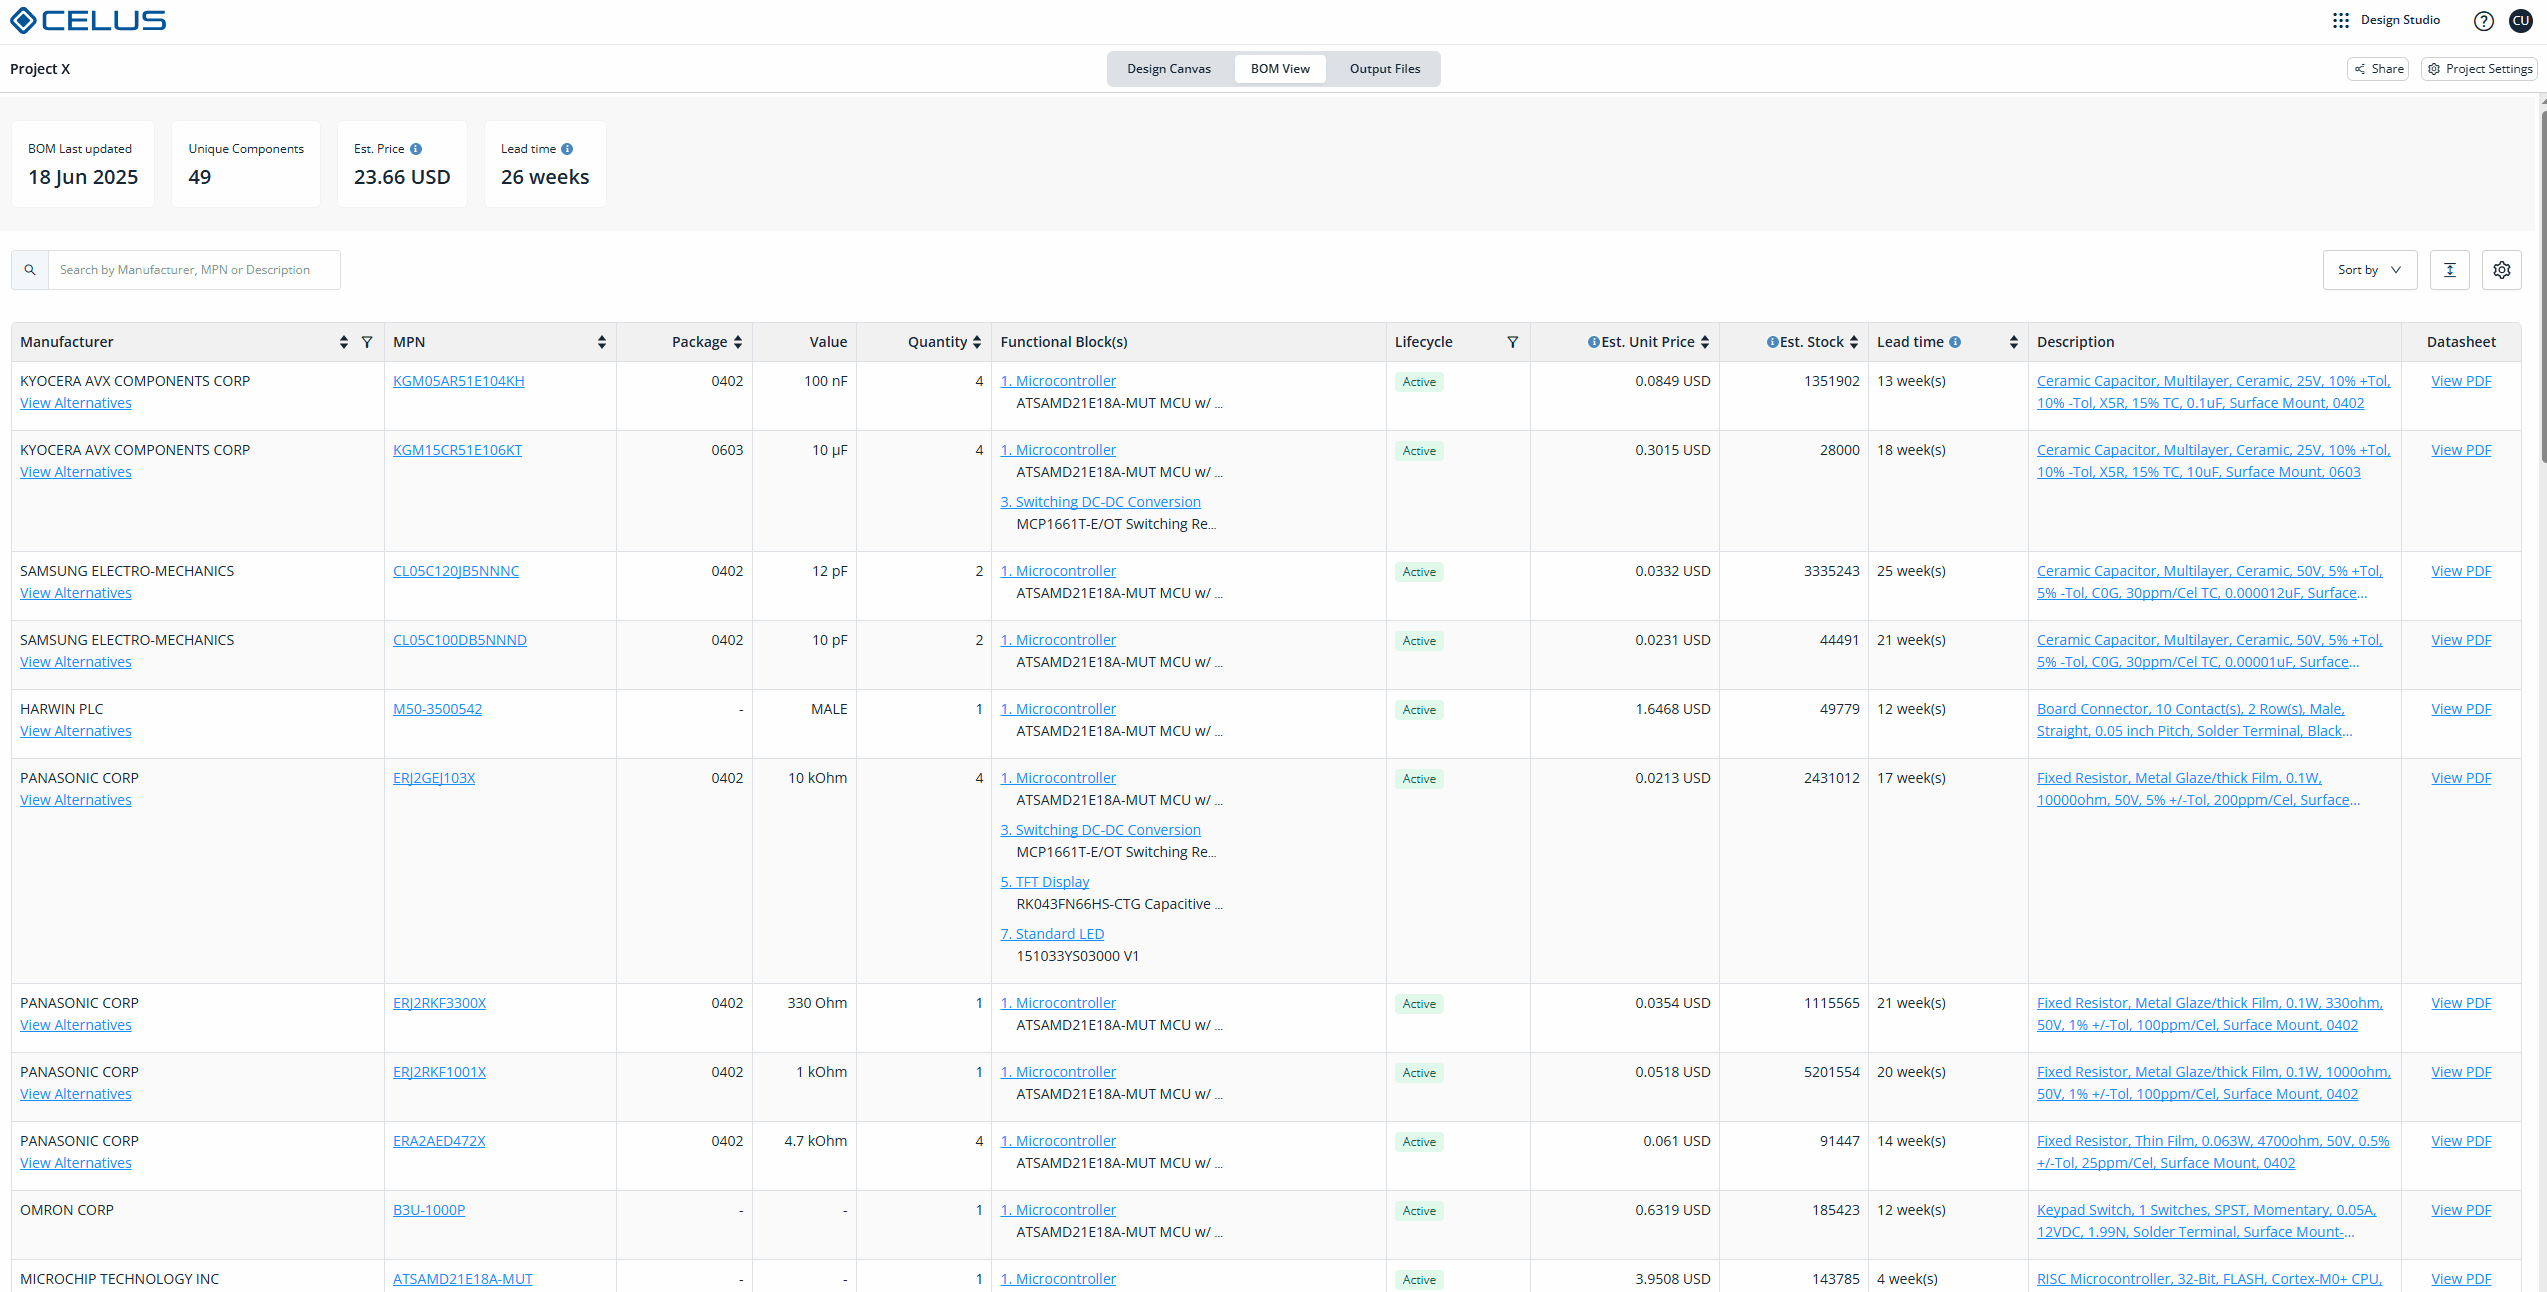Sort by Est. Unit Price column arrows
This screenshot has width=2547, height=1292.
click(1705, 342)
